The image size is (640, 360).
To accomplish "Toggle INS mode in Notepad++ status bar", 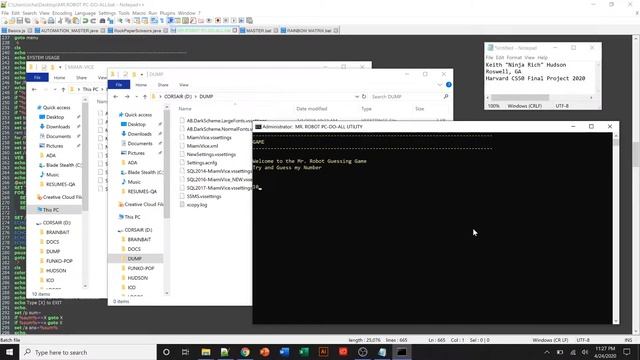I will pos(628,340).
